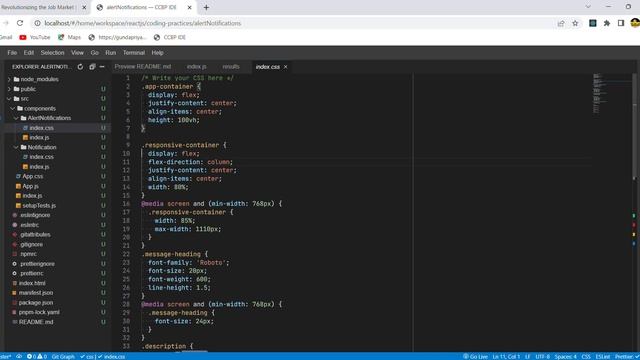Open index.js under AlertNotifications folder
Viewport: 640px width, 360px height.
click(x=39, y=138)
